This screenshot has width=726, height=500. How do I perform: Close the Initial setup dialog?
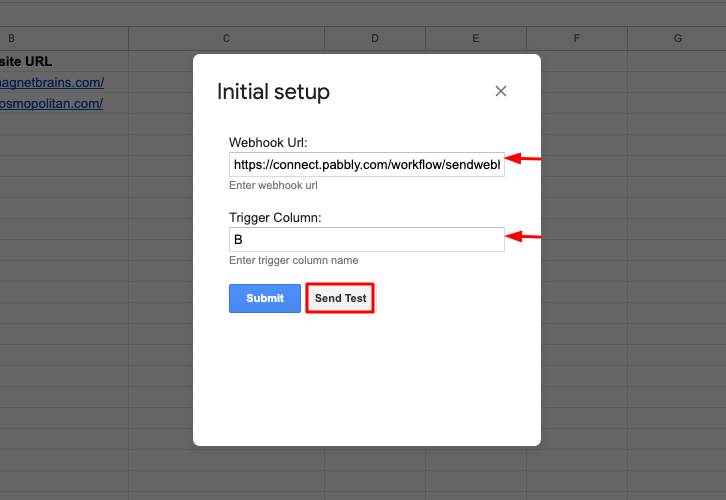coord(501,91)
